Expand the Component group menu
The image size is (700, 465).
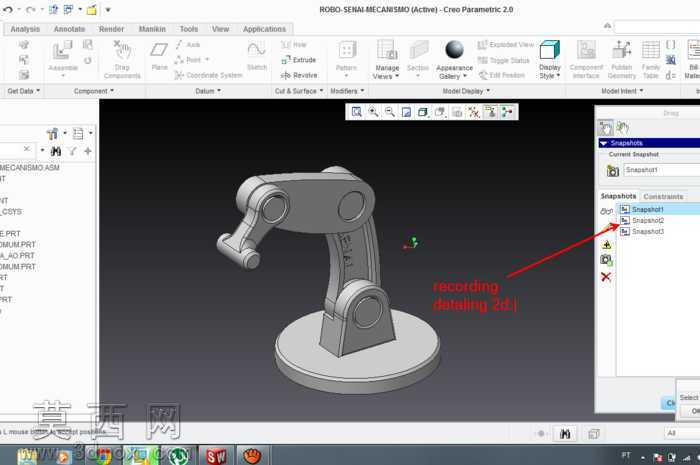[x=94, y=91]
